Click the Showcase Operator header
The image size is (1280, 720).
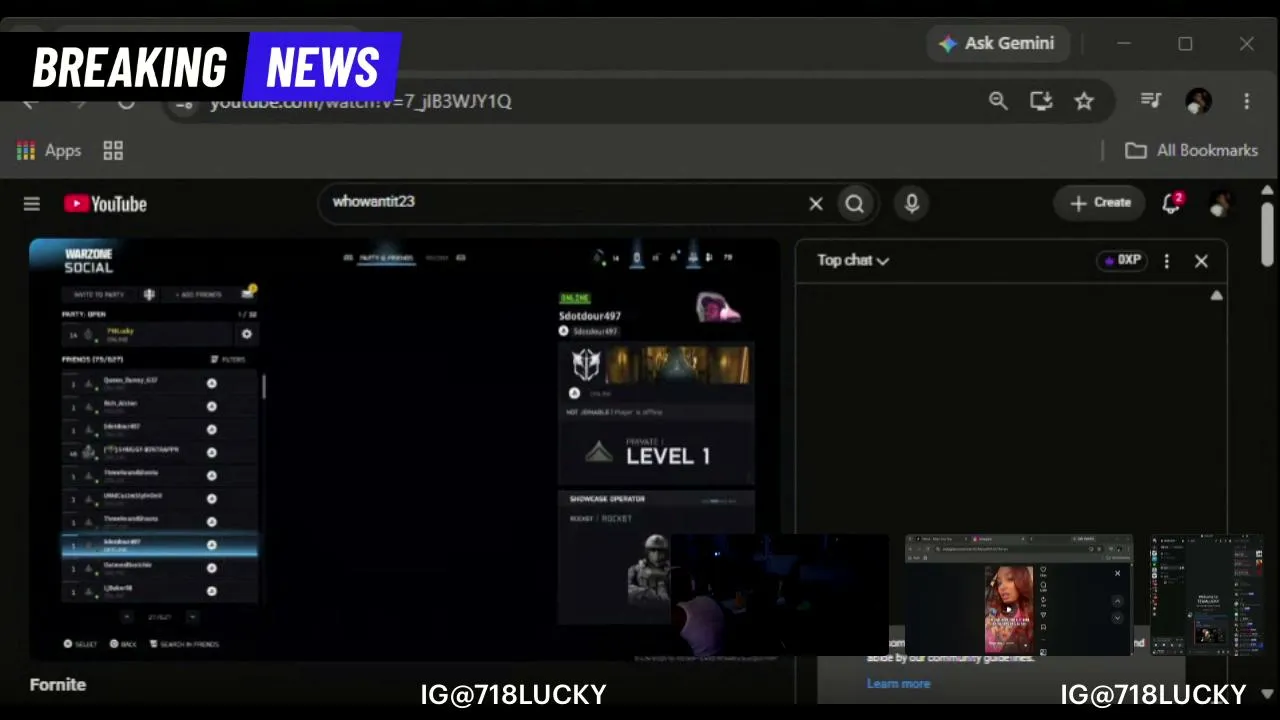(607, 499)
